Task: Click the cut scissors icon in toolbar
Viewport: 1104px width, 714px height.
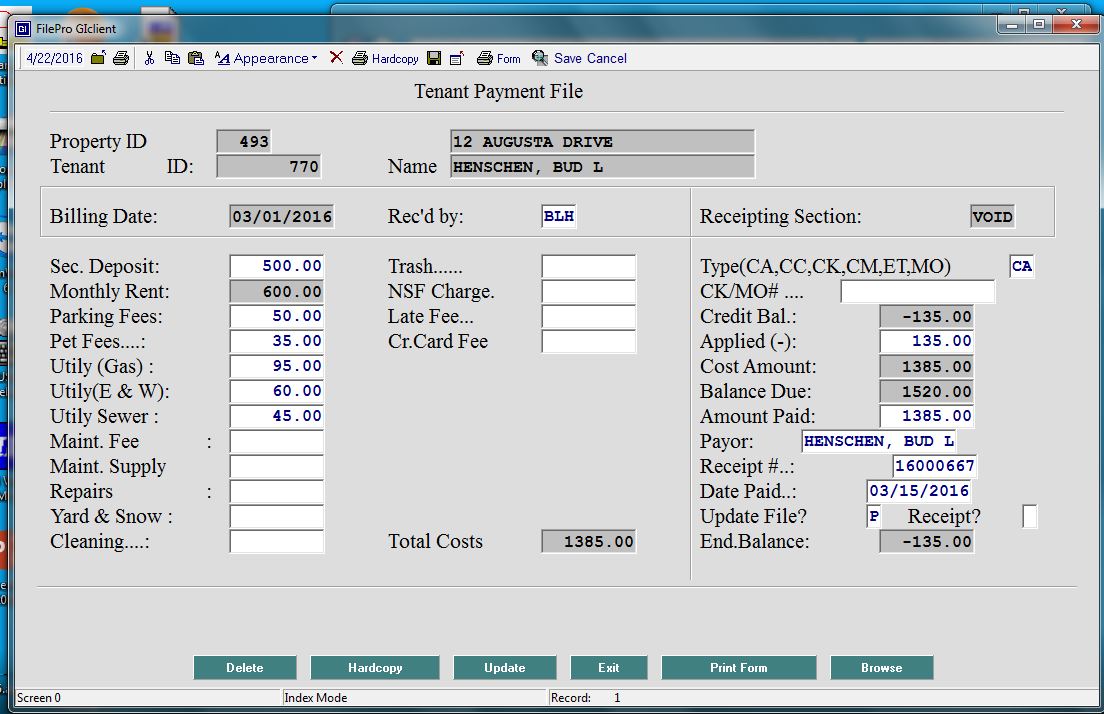Action: click(x=149, y=58)
